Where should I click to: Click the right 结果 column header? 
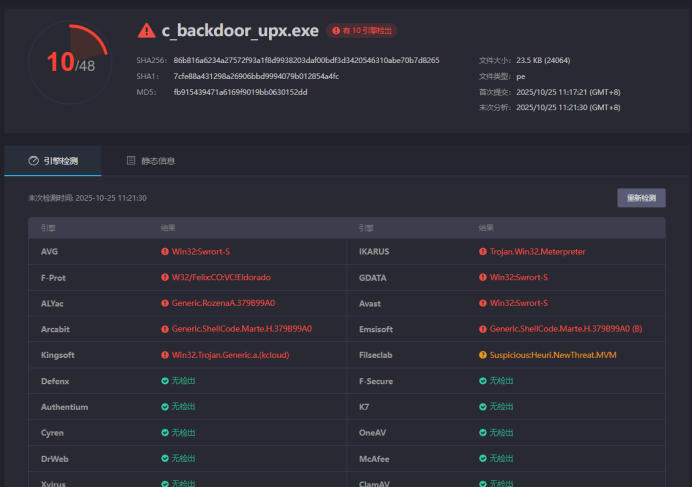click(x=486, y=228)
